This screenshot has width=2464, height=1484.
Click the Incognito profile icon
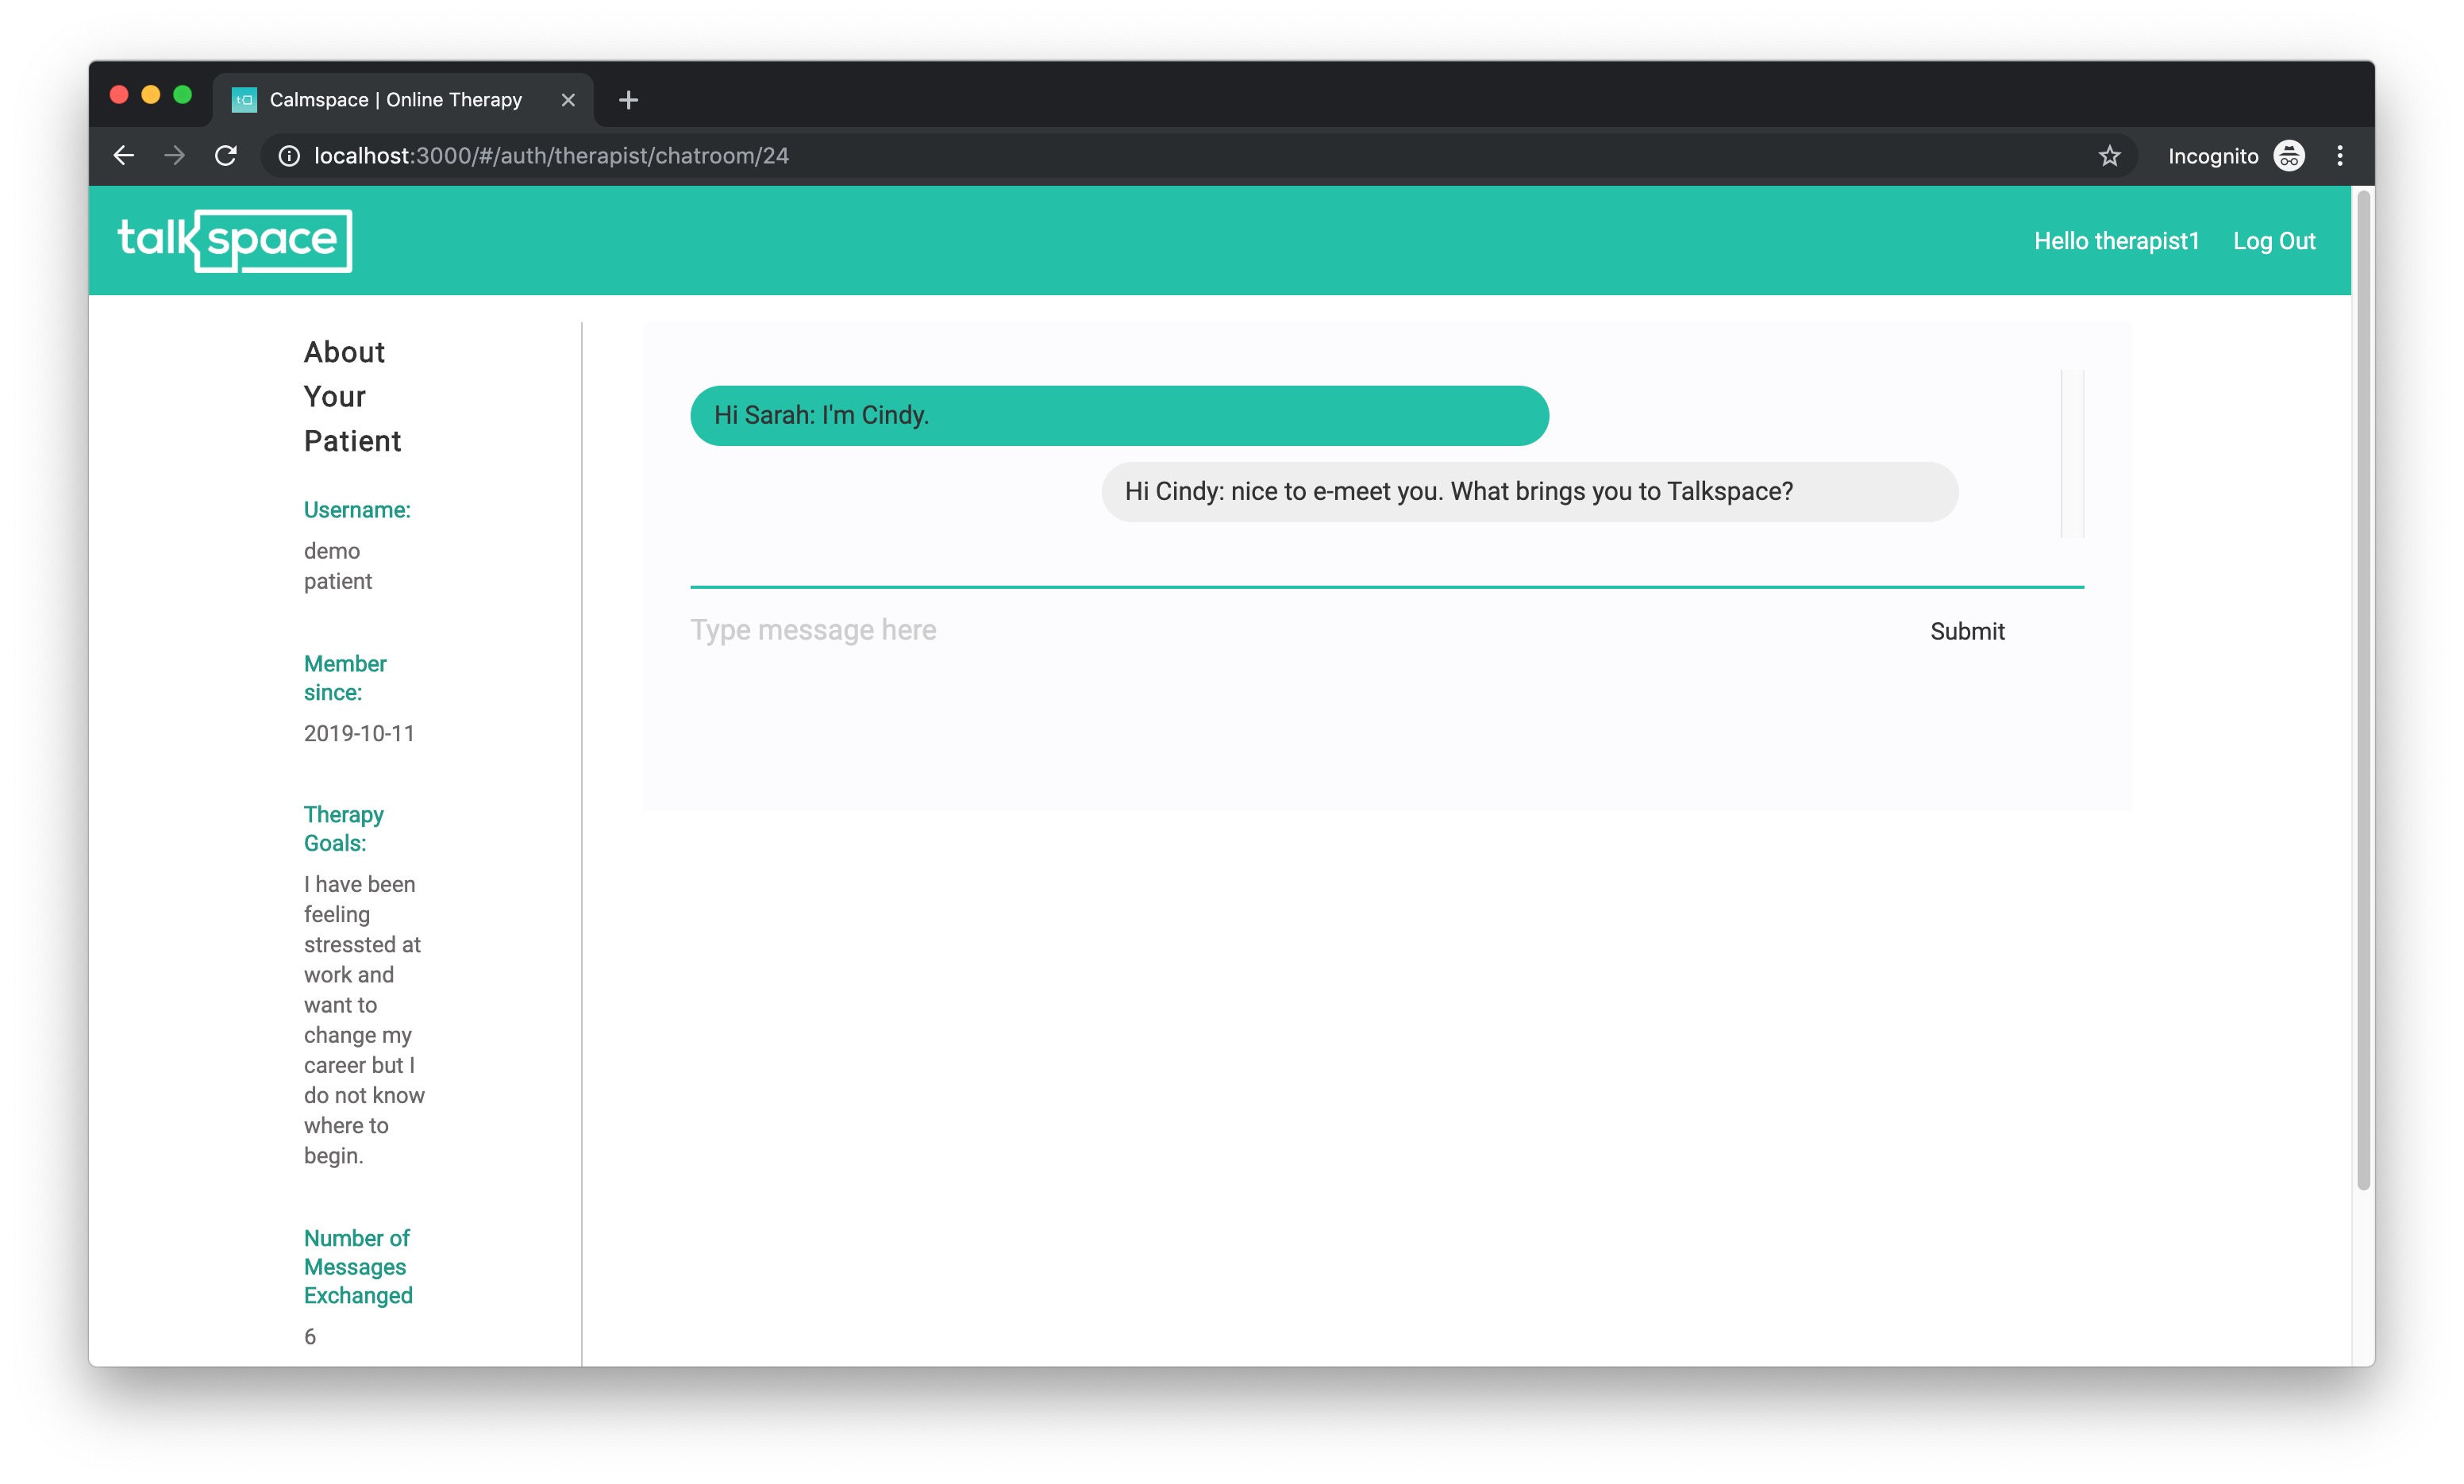2288,156
